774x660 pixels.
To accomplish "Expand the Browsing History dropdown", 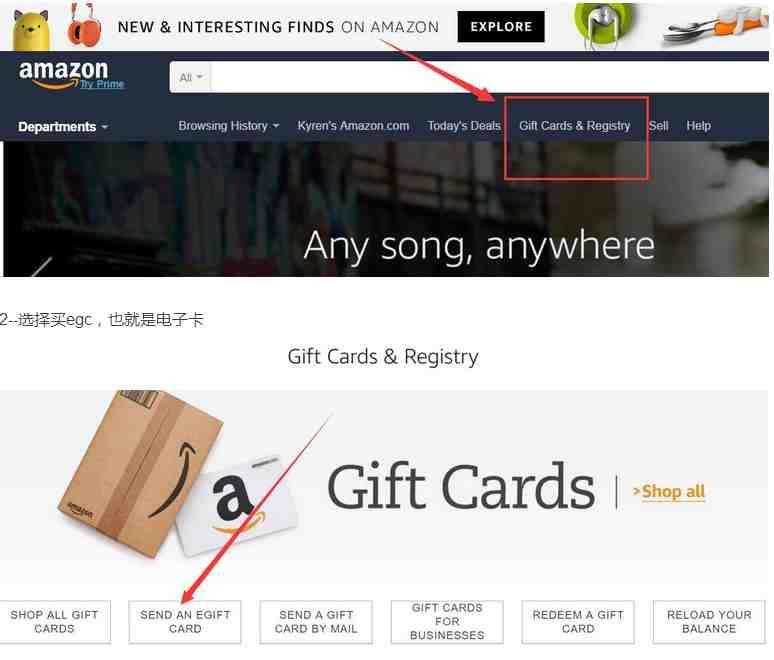I will (229, 126).
